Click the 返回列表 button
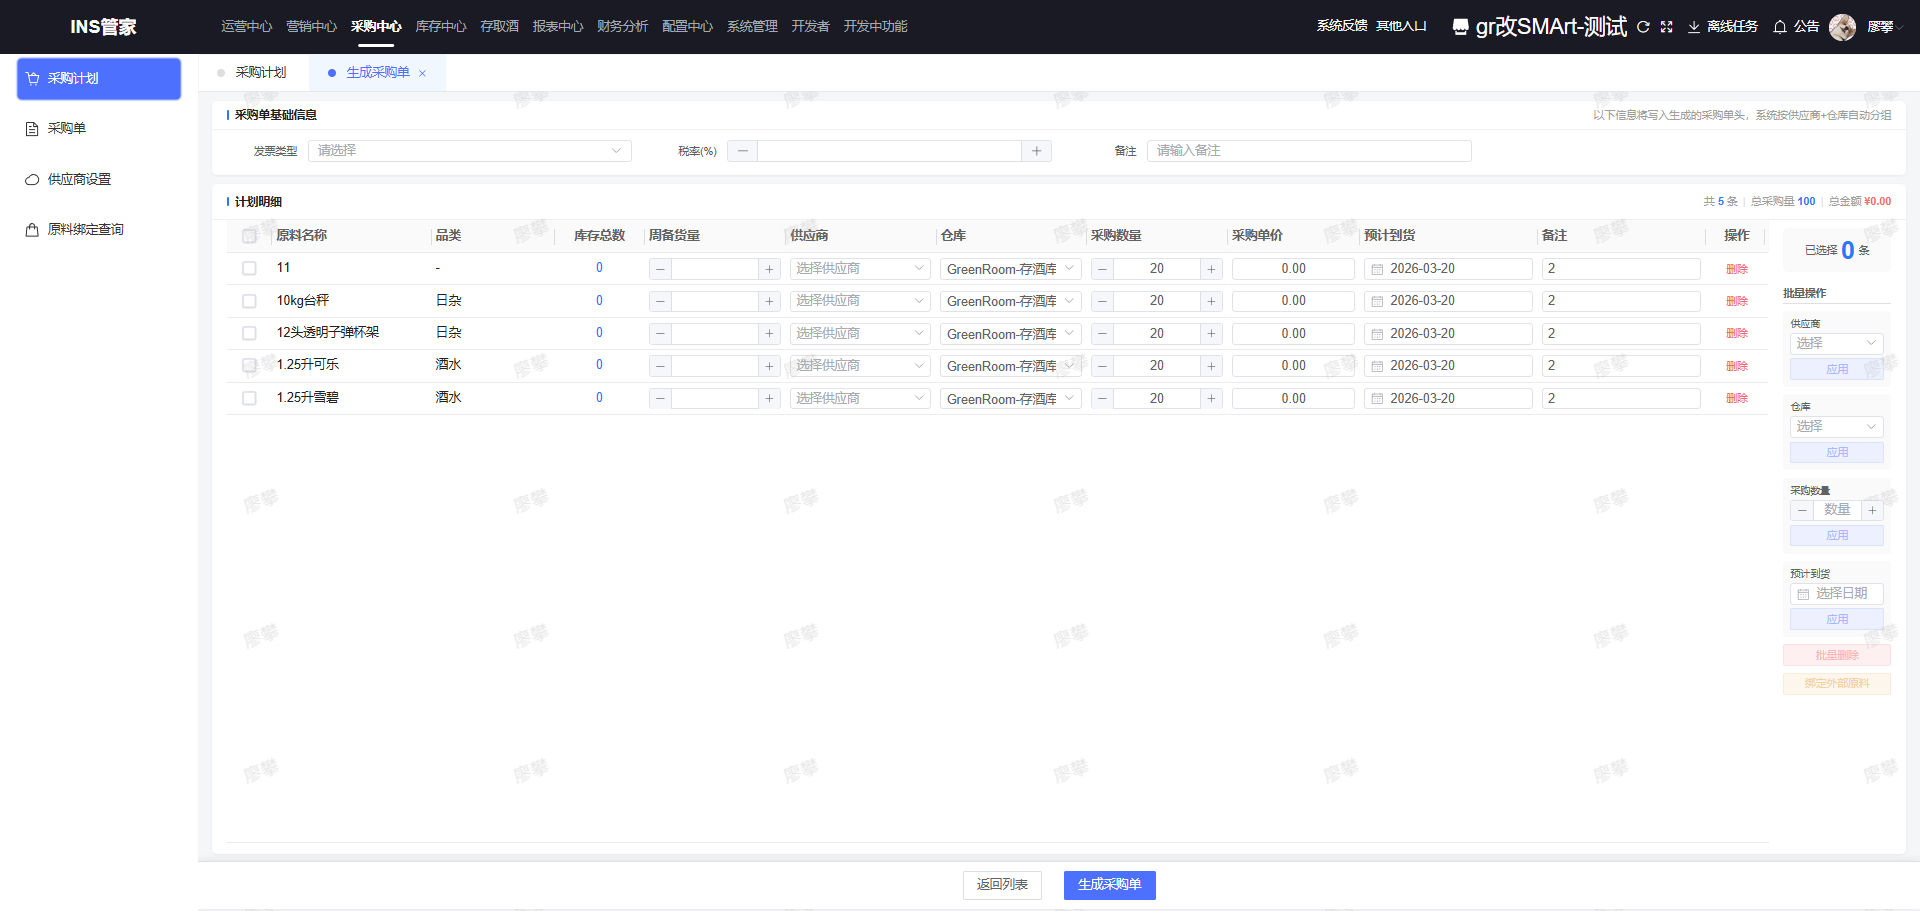Image resolution: width=1920 pixels, height=911 pixels. tap(1002, 885)
